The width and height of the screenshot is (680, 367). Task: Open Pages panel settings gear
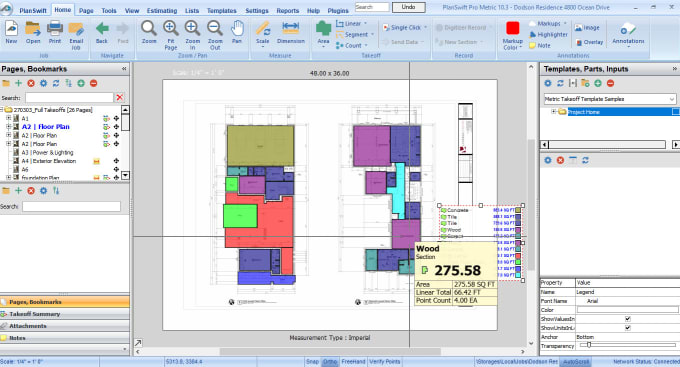[43, 83]
